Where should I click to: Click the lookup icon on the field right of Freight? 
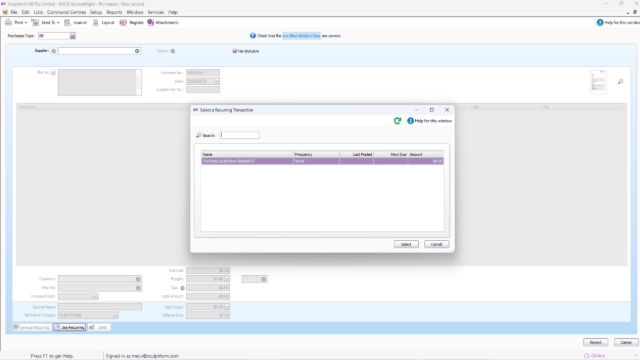pos(264,279)
